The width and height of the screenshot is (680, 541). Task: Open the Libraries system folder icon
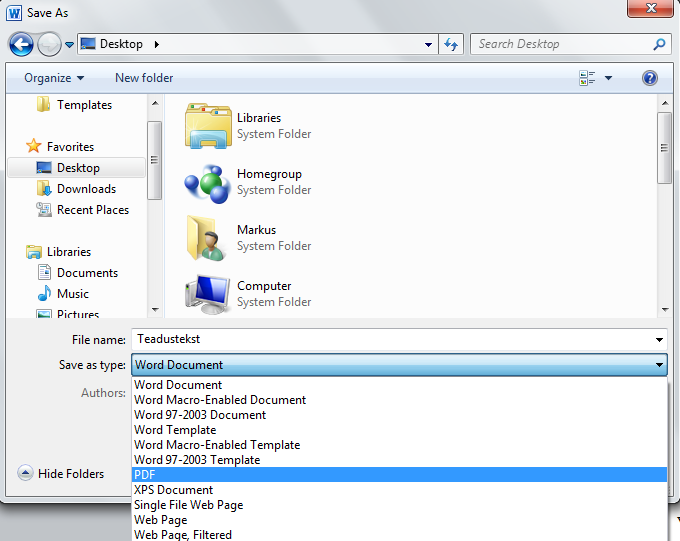pos(208,126)
